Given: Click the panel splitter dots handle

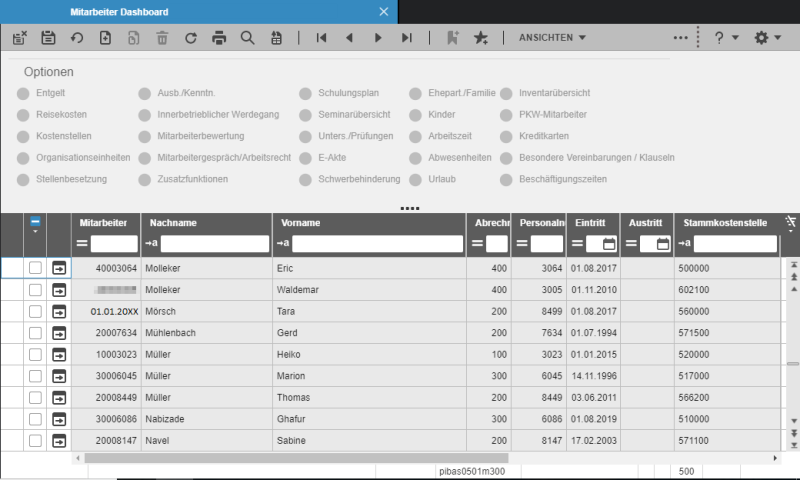Looking at the screenshot, I should [410, 208].
